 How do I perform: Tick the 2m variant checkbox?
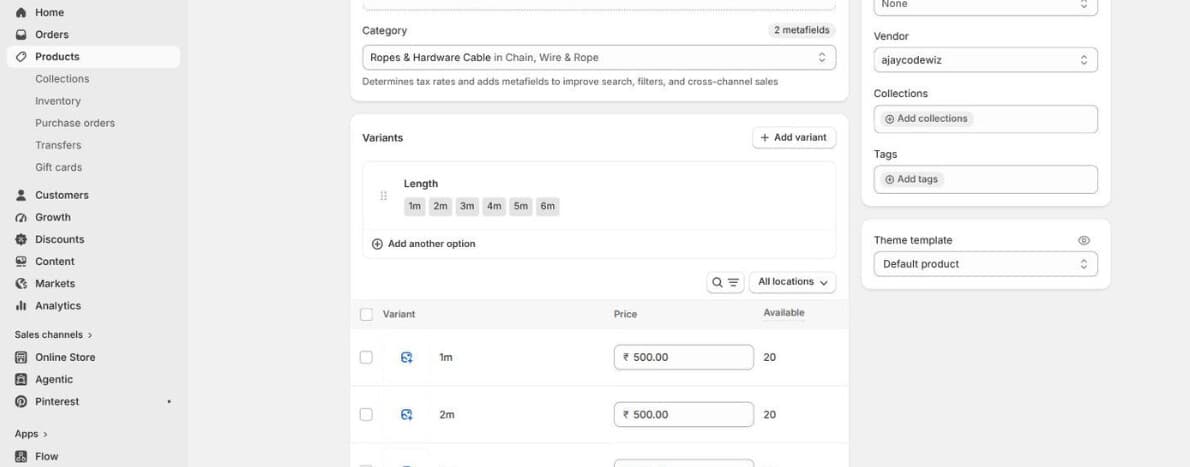click(367, 415)
